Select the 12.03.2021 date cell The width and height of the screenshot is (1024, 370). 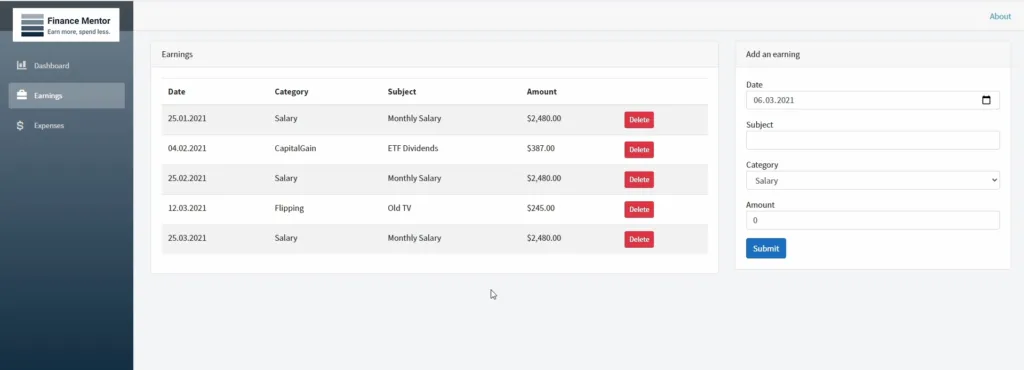pos(187,208)
